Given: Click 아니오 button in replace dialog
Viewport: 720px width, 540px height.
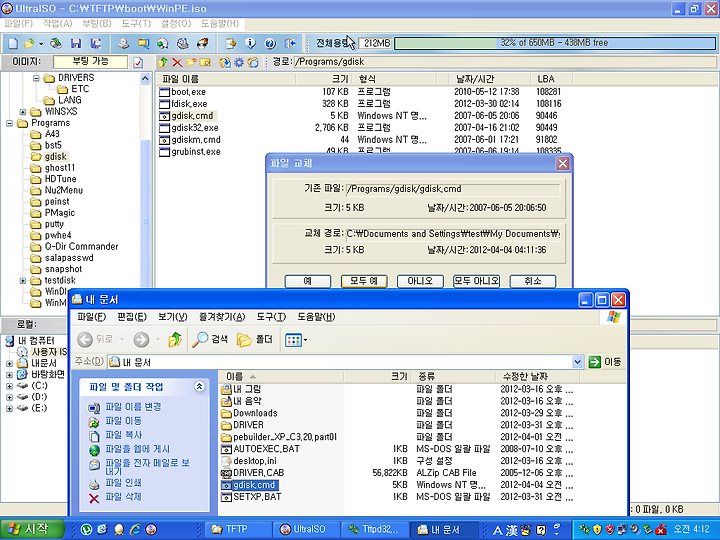Looking at the screenshot, I should click(420, 281).
